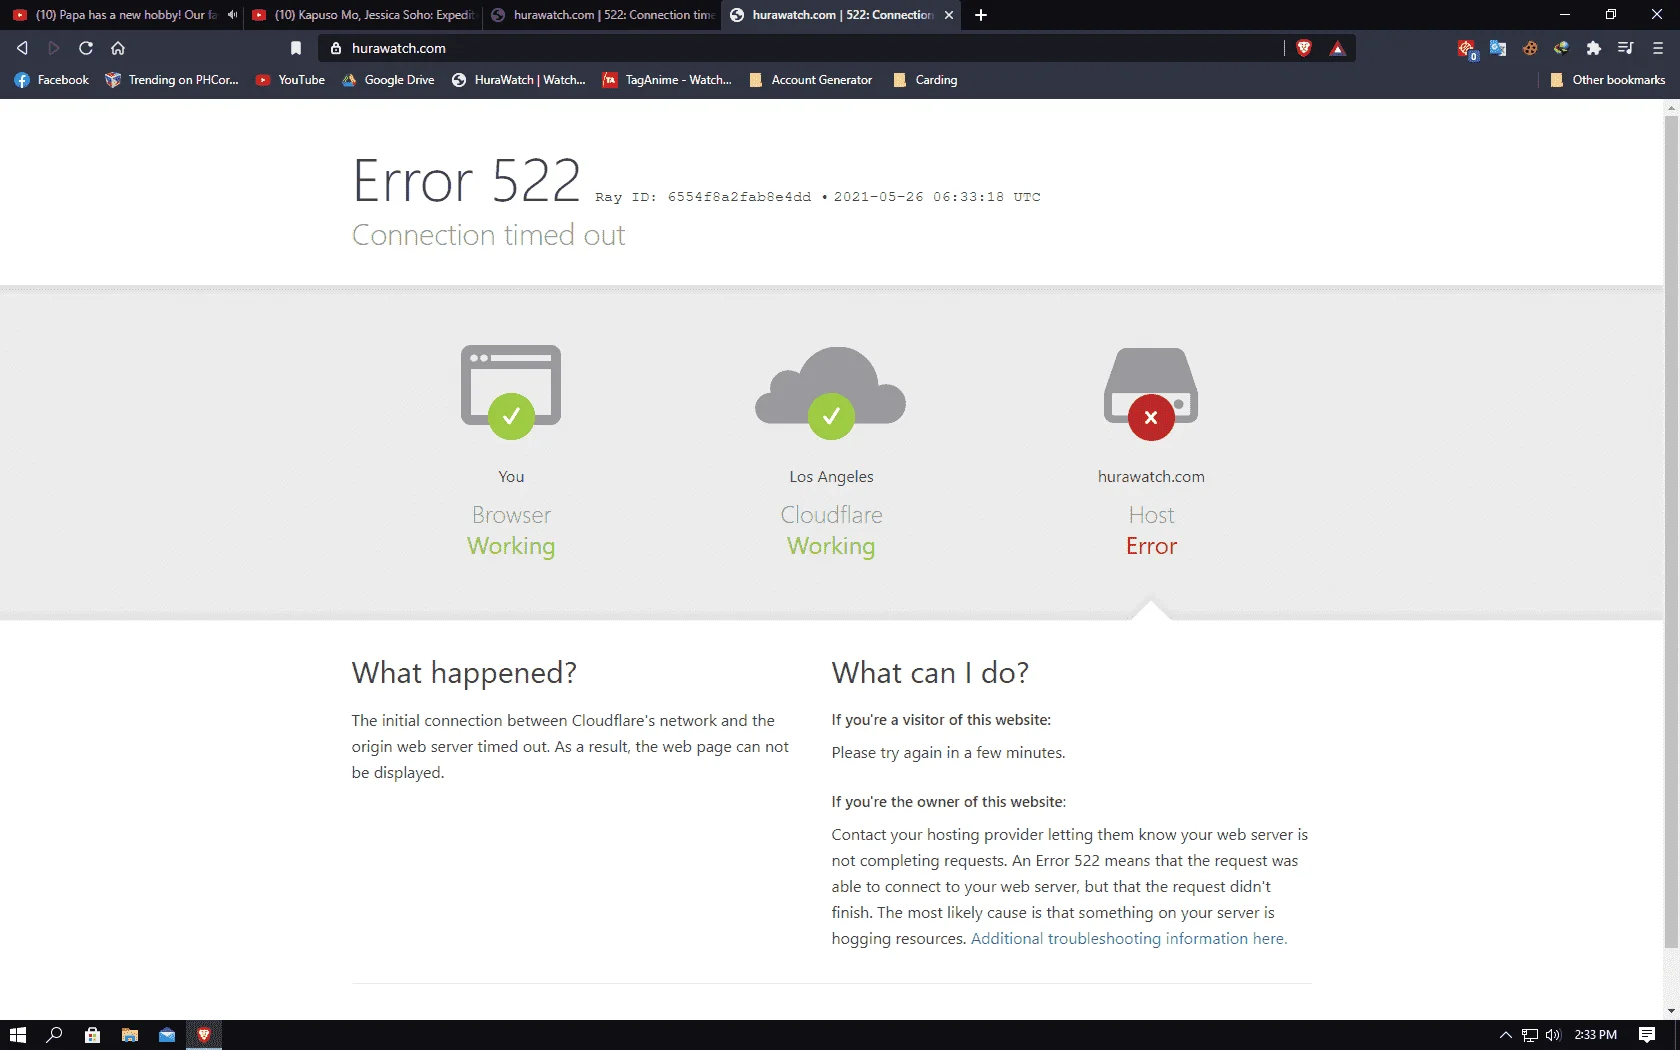This screenshot has height=1050, width=1680.
Task: Open the Facebook bookmark
Action: pyautogui.click(x=51, y=80)
